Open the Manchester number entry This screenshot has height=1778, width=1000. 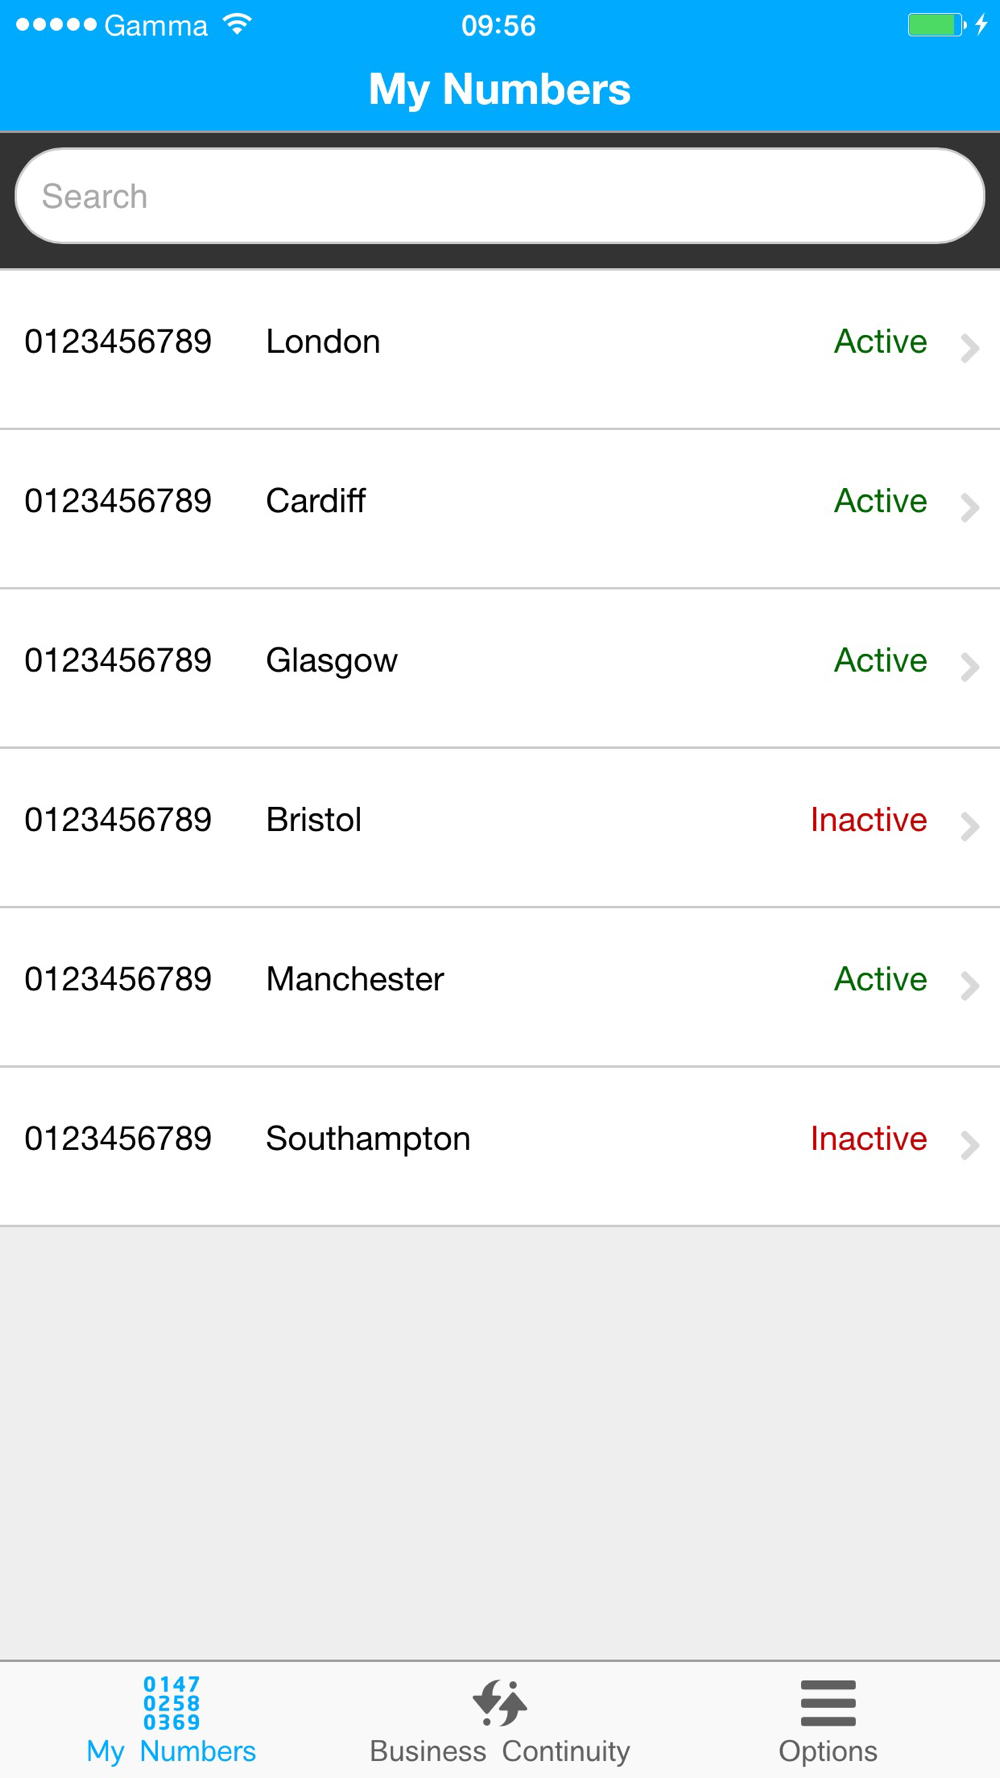pyautogui.click(x=500, y=987)
